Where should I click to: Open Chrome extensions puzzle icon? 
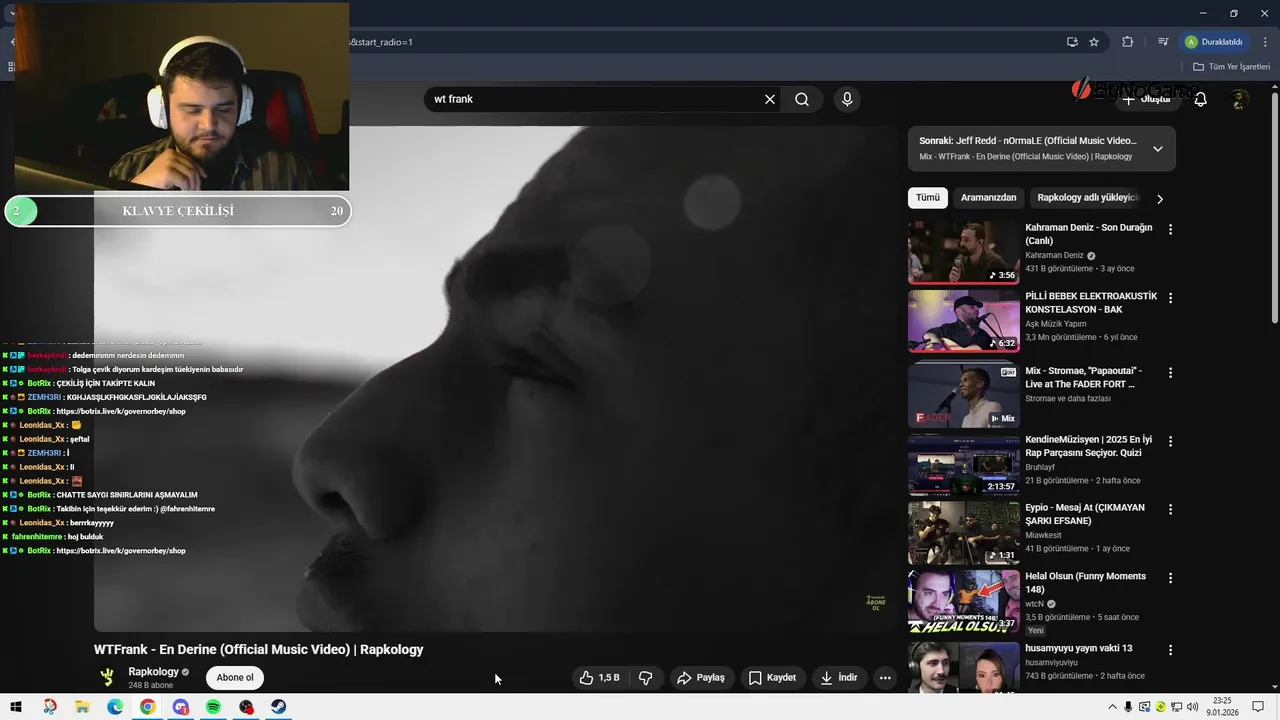point(1128,42)
